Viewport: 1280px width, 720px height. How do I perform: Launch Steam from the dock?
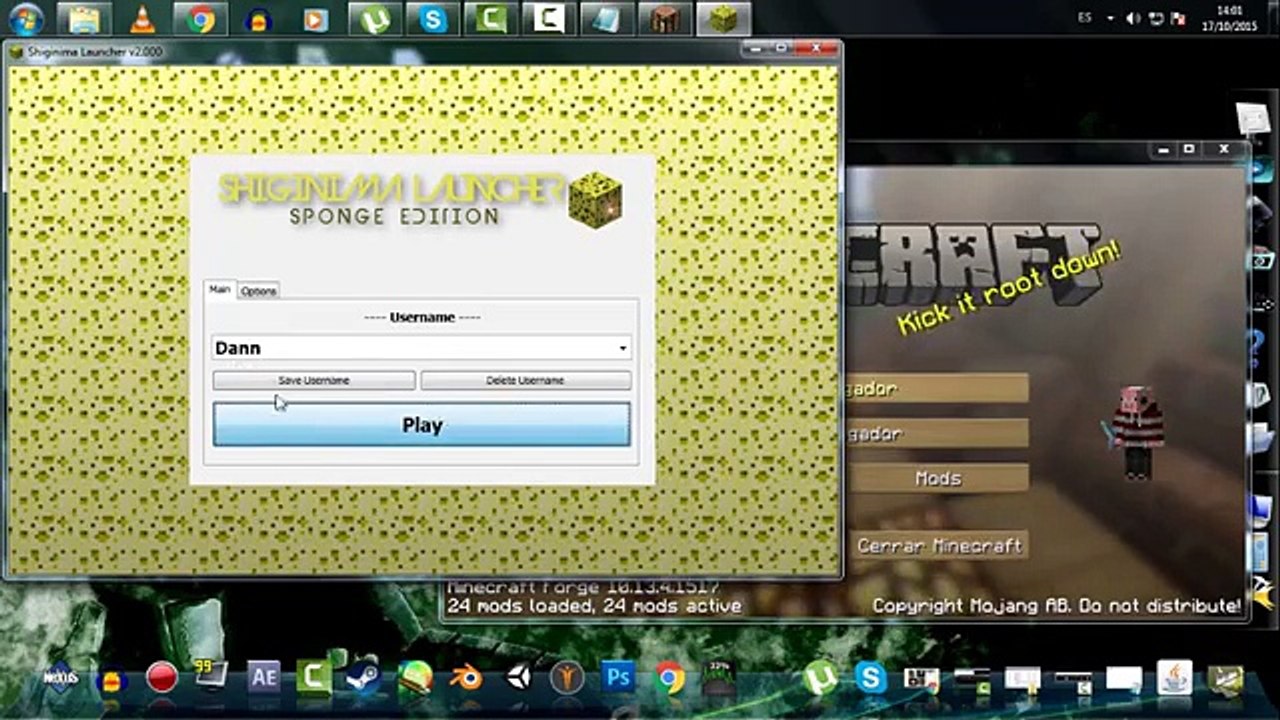[365, 677]
